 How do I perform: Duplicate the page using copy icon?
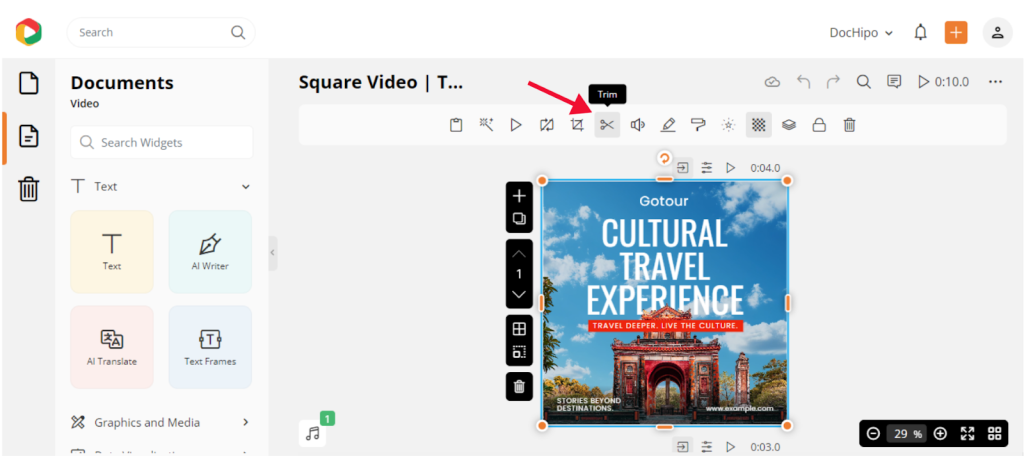(519, 219)
